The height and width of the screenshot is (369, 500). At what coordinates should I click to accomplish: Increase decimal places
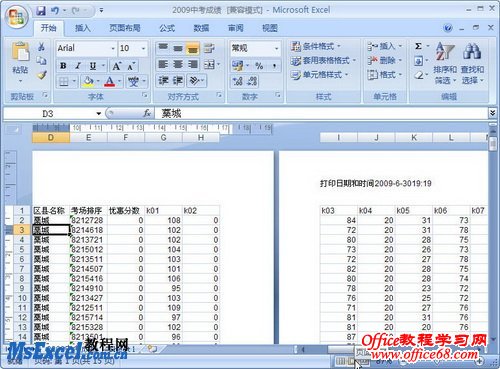click(x=237, y=81)
